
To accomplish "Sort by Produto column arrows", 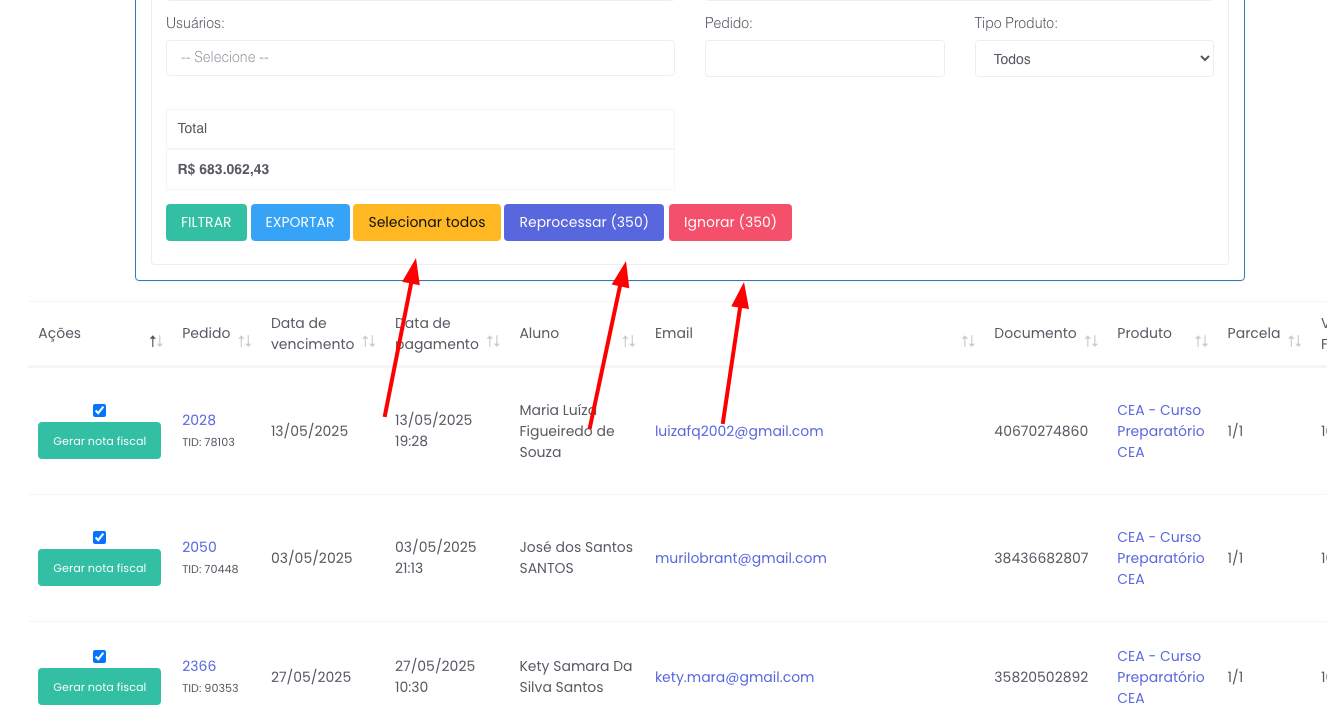I will (x=1201, y=342).
